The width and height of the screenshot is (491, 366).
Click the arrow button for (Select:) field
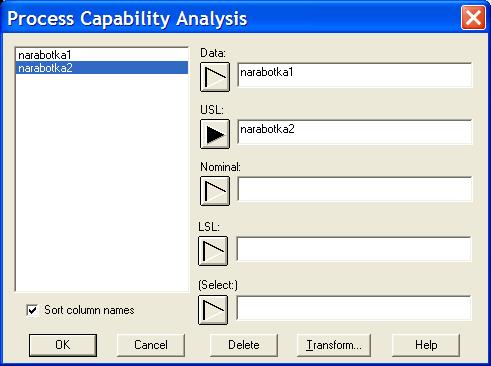tap(213, 310)
